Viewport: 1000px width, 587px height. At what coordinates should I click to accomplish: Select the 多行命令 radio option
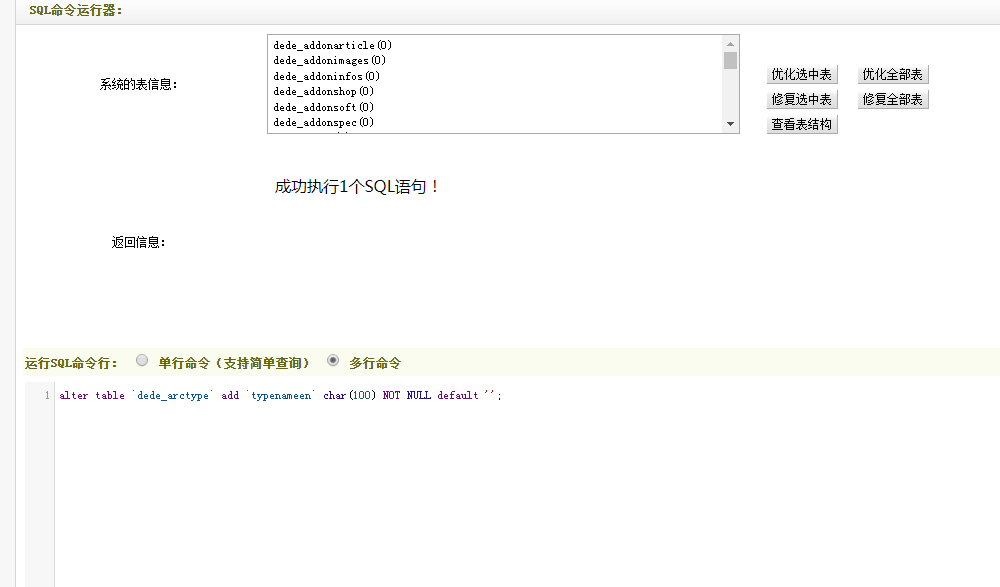tap(333, 360)
